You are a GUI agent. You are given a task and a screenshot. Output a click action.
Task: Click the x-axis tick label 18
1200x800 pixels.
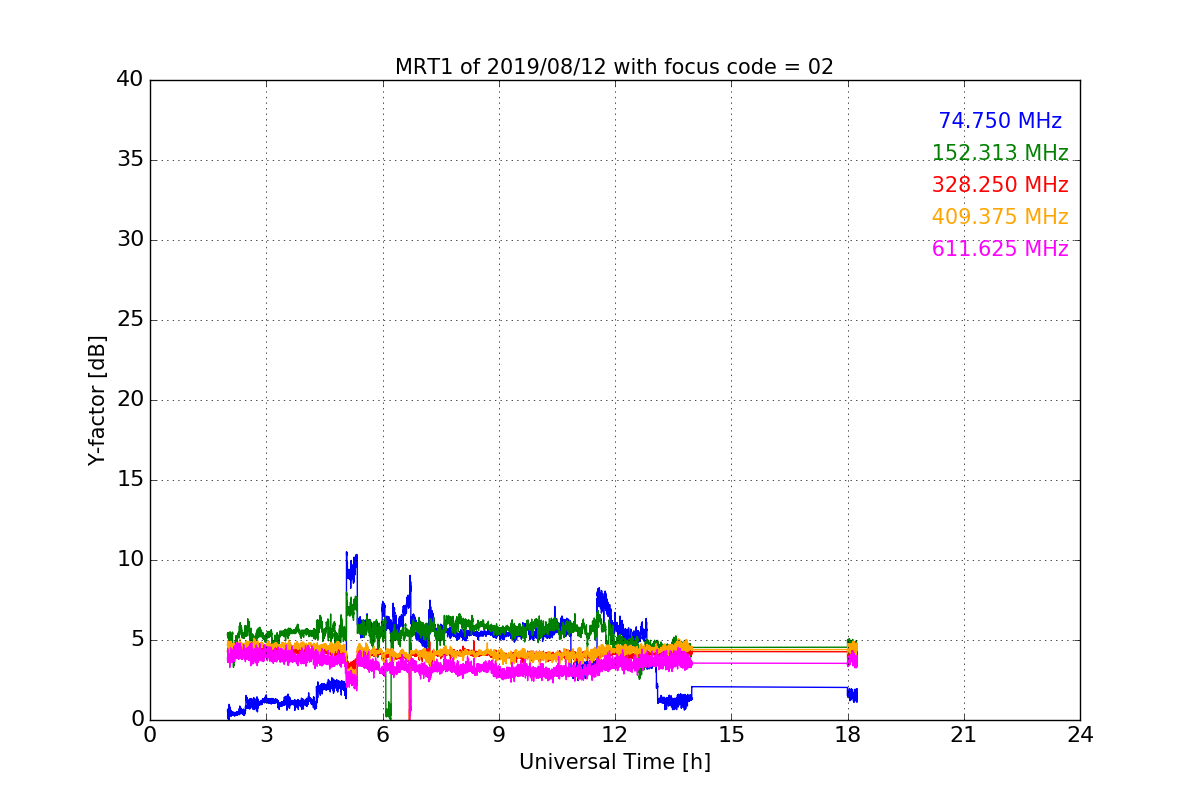848,734
